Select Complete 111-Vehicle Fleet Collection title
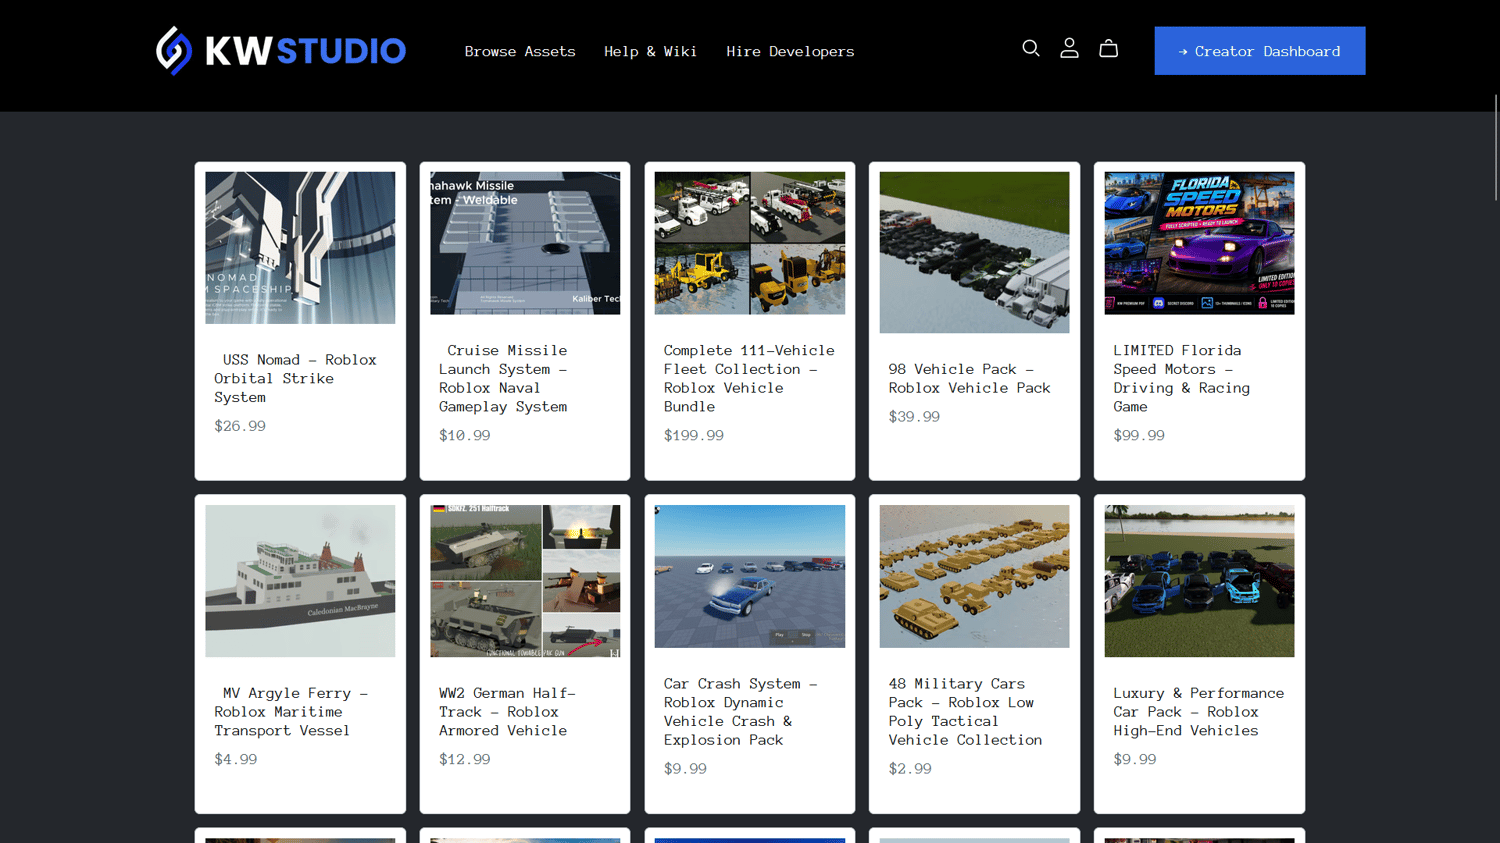The height and width of the screenshot is (843, 1500). coord(749,378)
